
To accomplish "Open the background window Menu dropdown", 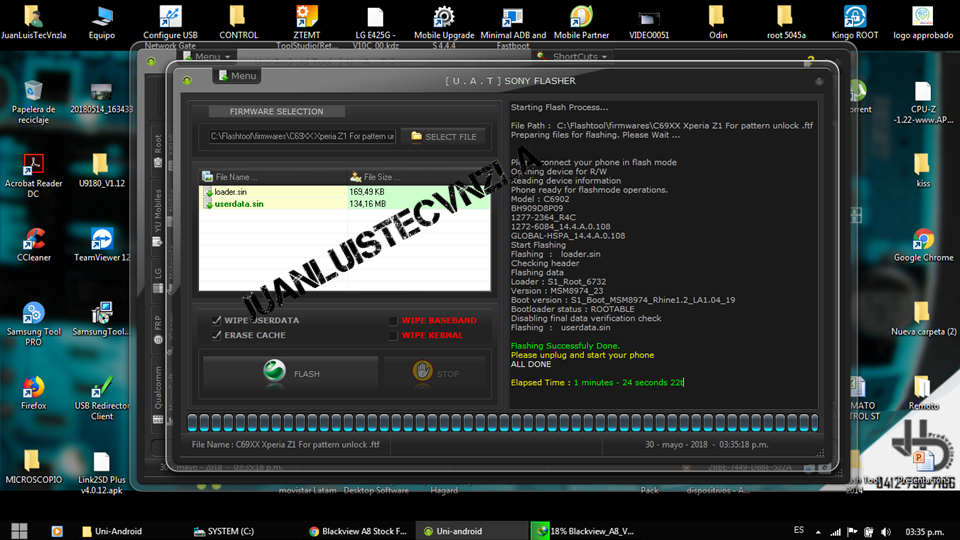I will tap(207, 56).
